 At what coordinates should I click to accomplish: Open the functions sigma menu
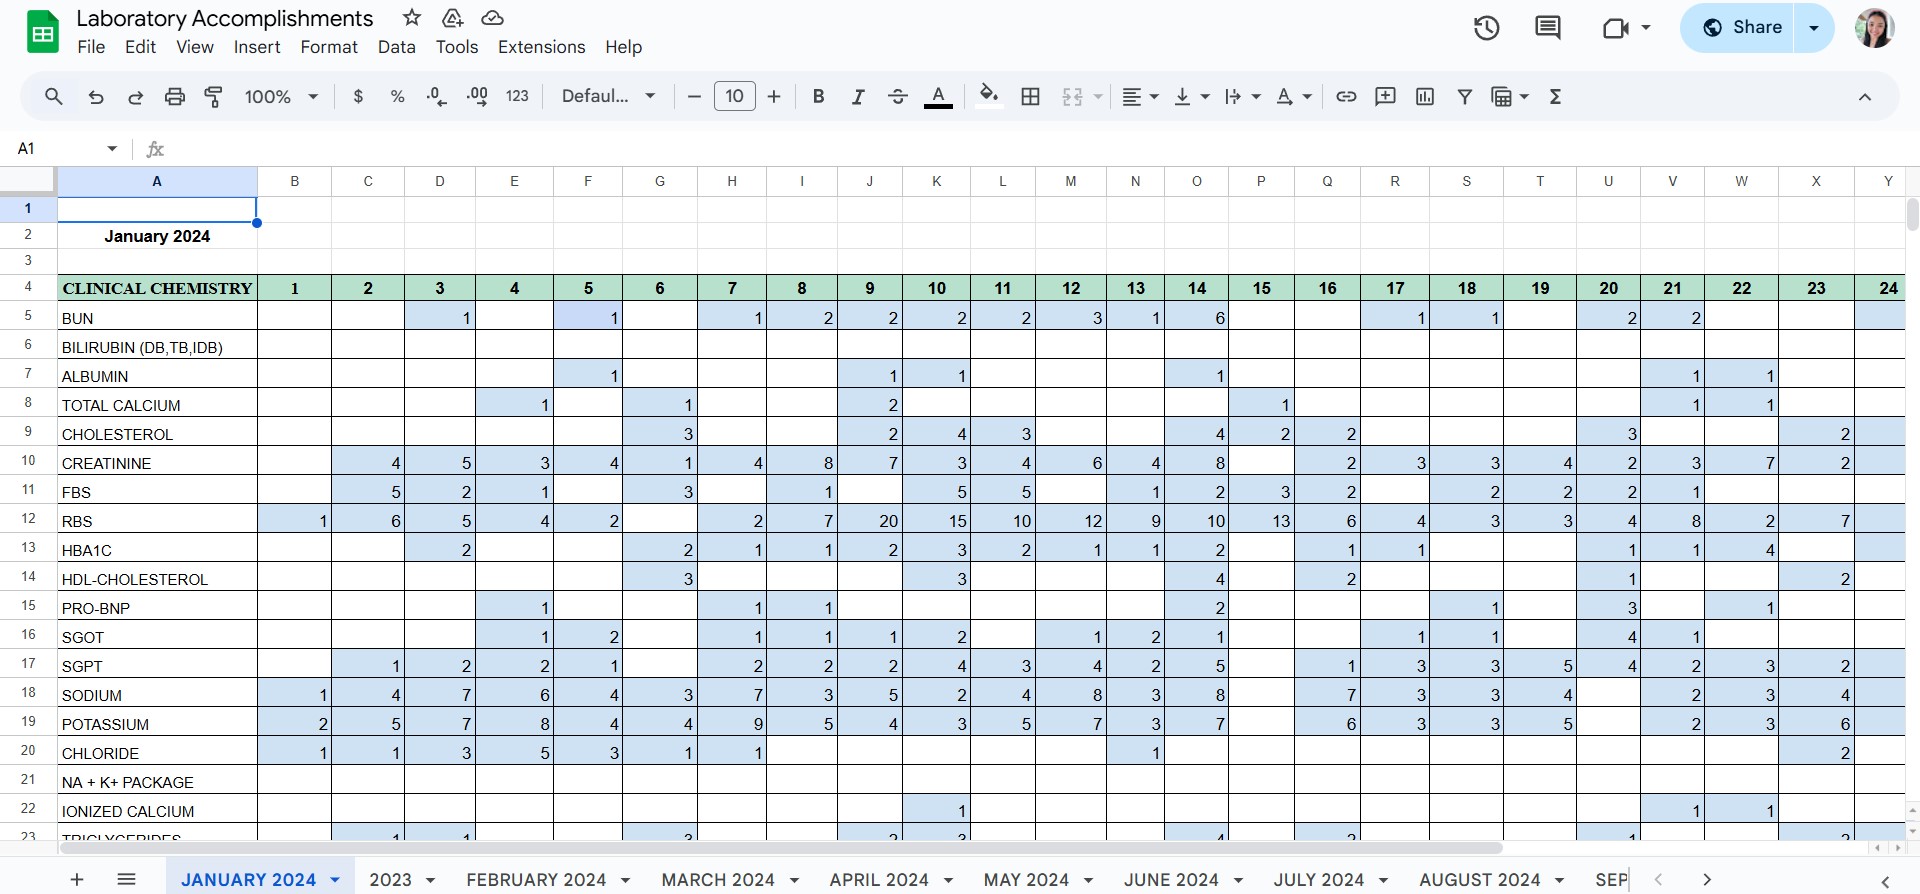point(1555,97)
